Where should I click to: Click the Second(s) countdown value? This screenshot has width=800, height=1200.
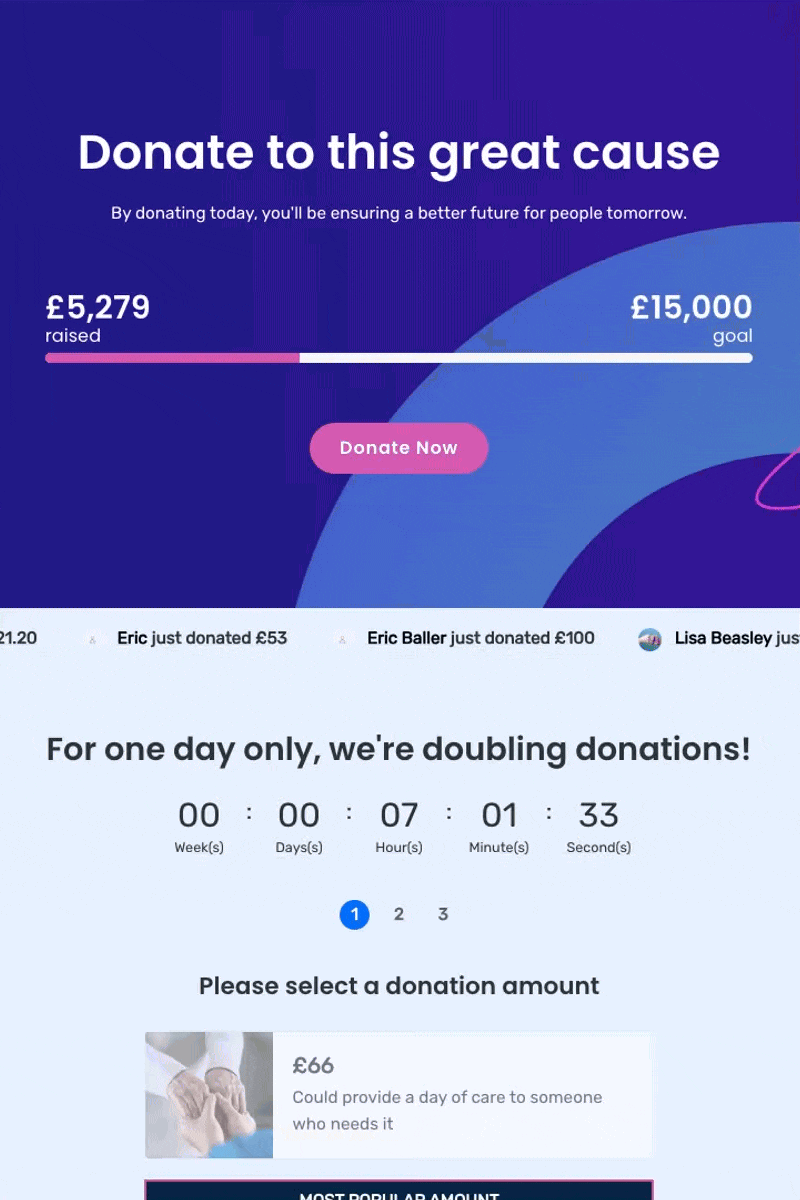click(x=599, y=816)
